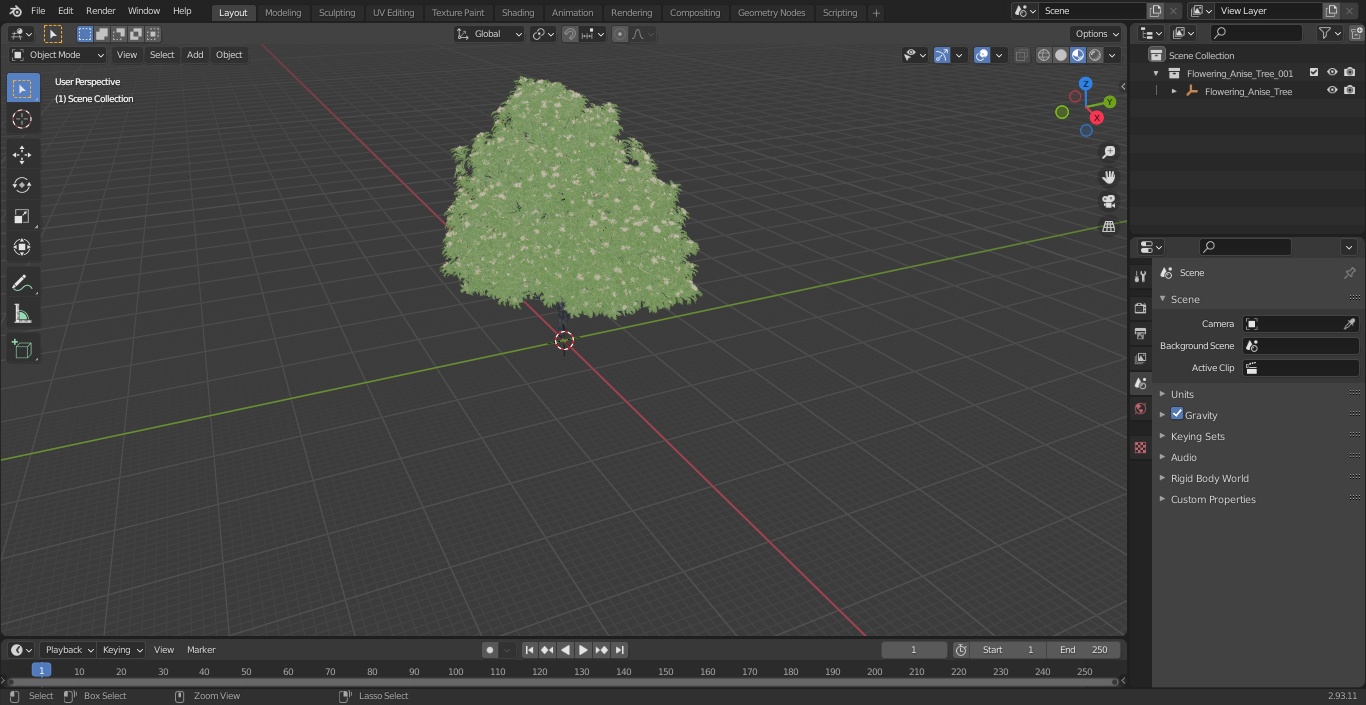Switch to rendered viewport shading
Viewport: 1366px width, 705px height.
[x=1095, y=55]
